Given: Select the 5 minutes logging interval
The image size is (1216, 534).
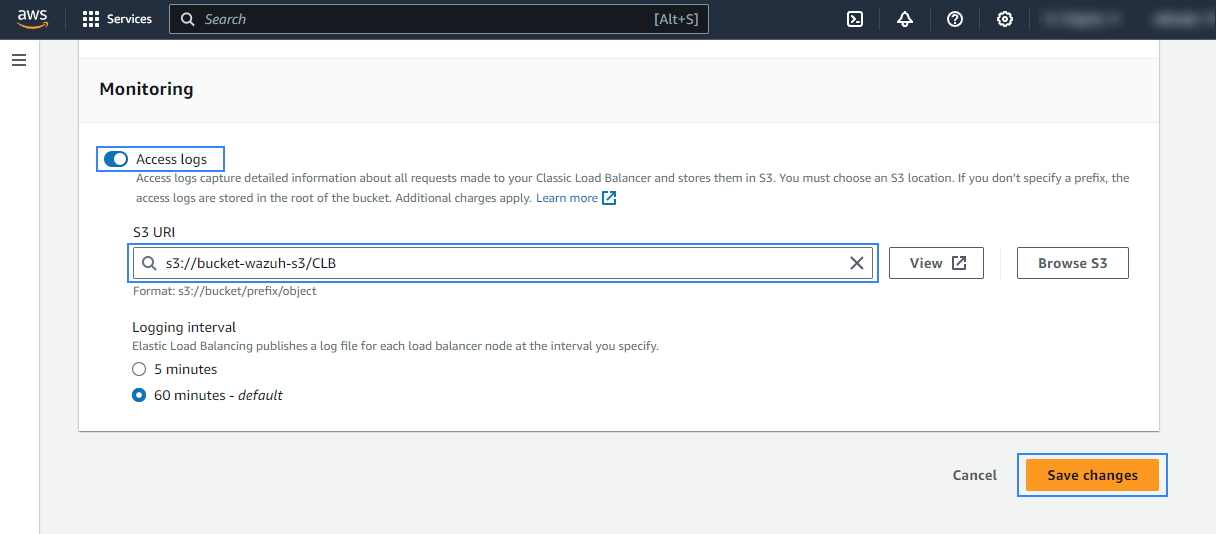Looking at the screenshot, I should click(x=140, y=369).
